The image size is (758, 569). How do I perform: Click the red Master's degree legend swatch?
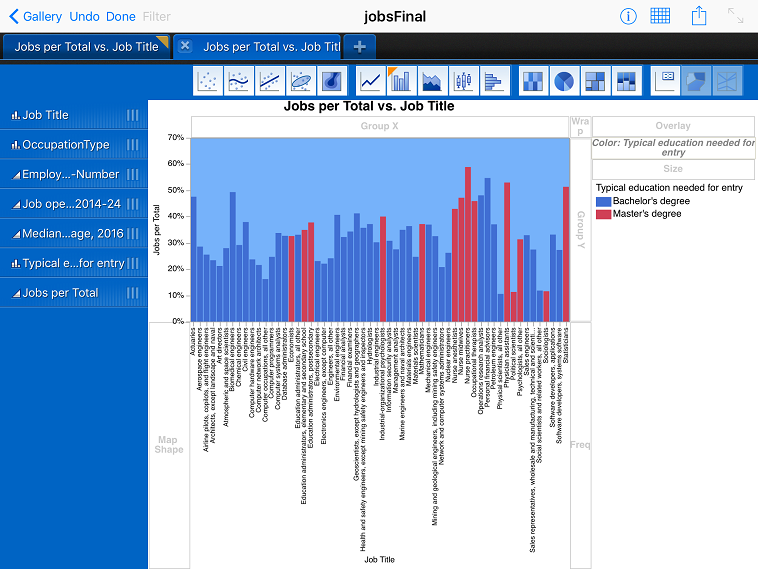[603, 214]
